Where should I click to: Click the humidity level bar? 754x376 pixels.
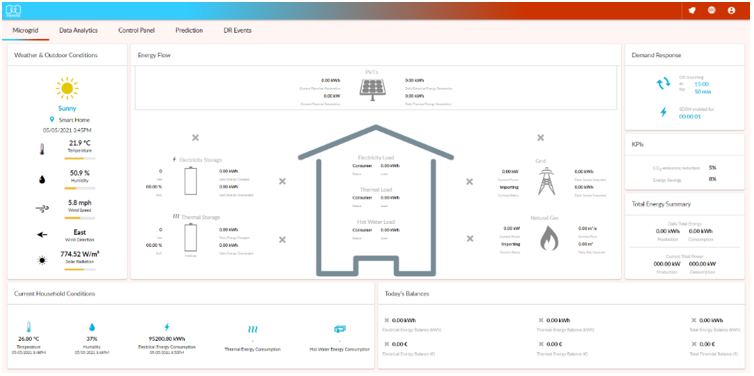79,188
